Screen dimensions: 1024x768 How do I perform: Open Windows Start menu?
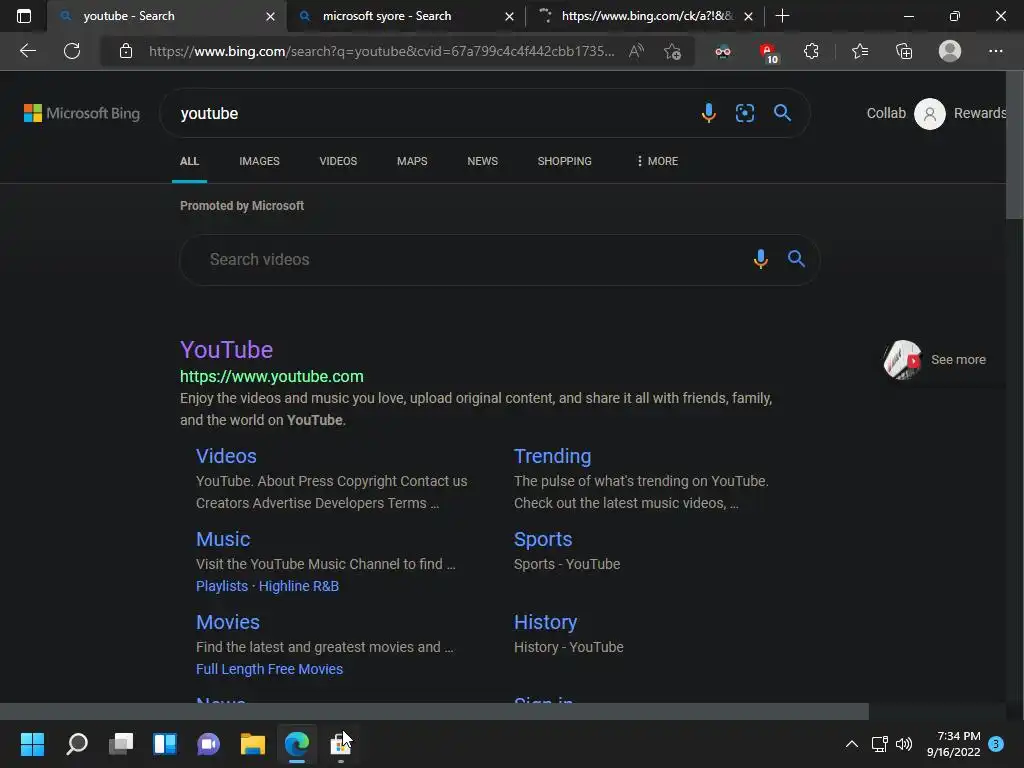[x=32, y=744]
